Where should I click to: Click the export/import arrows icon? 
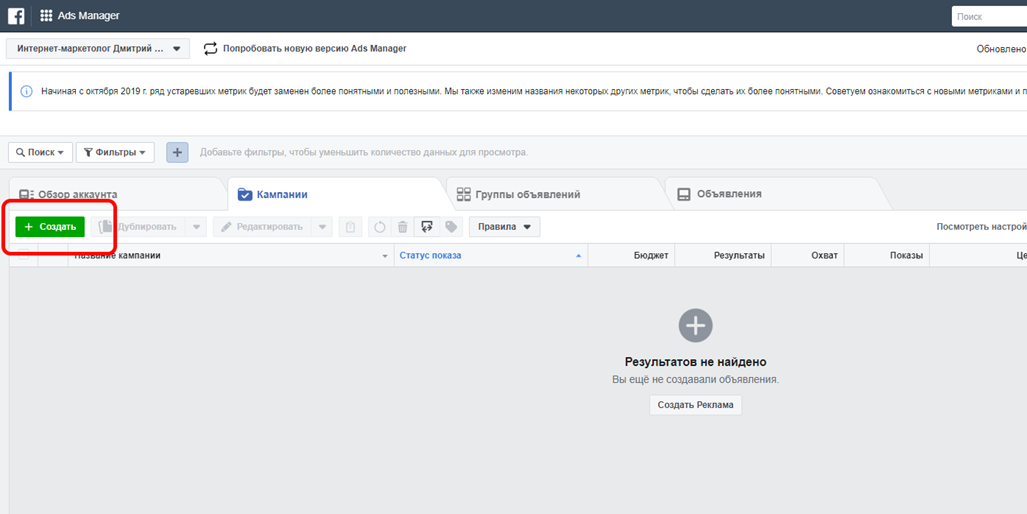(427, 227)
